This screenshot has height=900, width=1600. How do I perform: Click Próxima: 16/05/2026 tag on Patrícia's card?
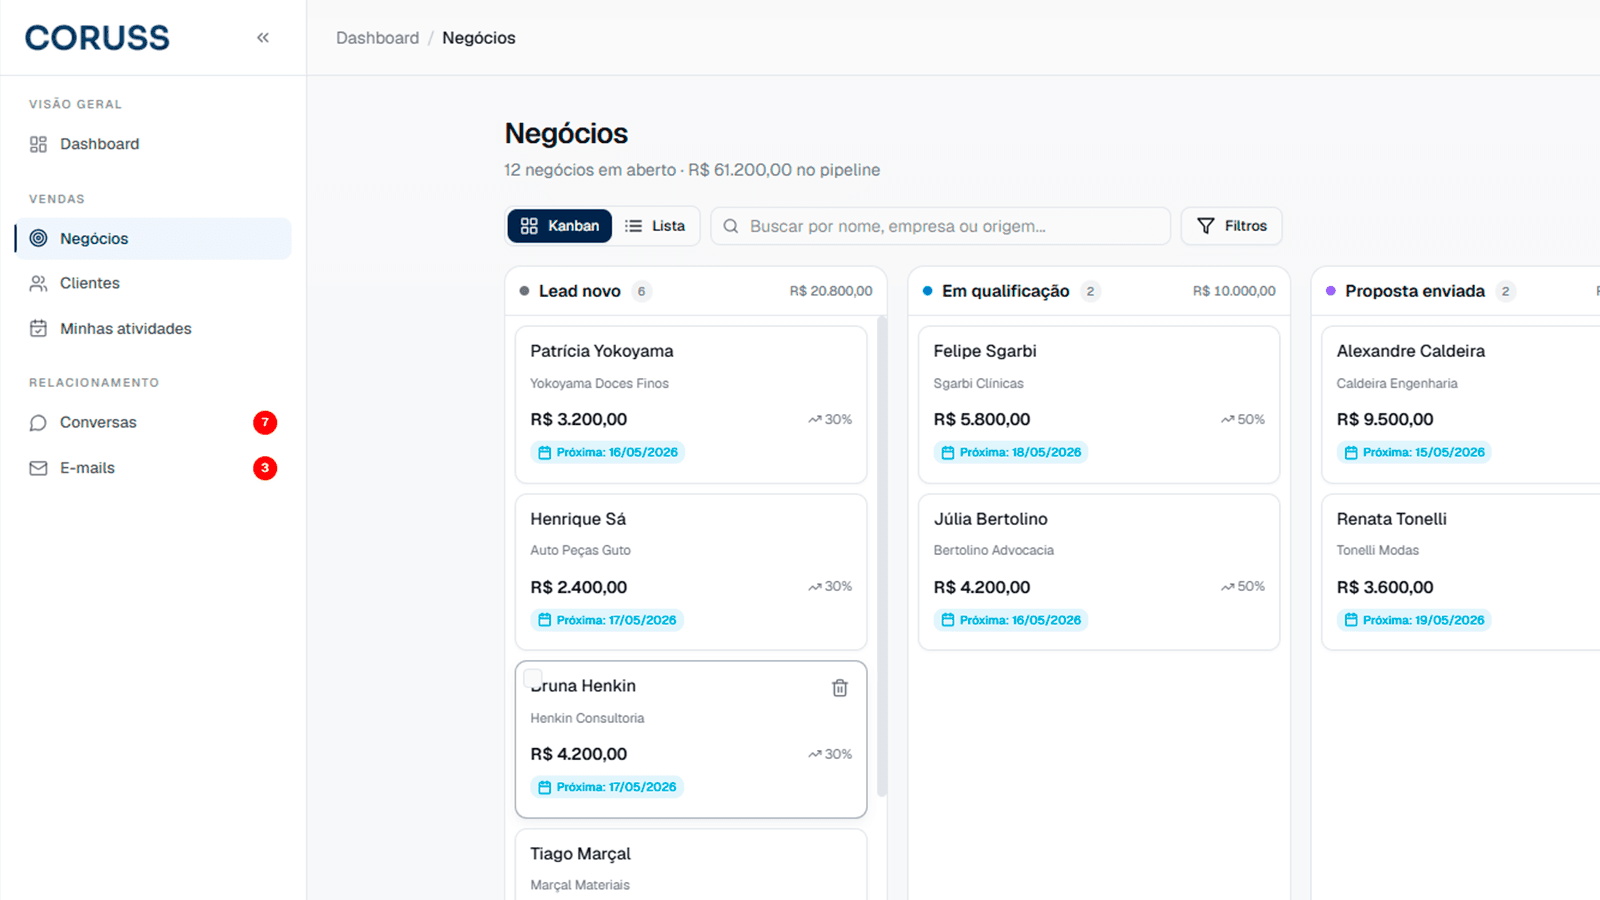pos(607,453)
